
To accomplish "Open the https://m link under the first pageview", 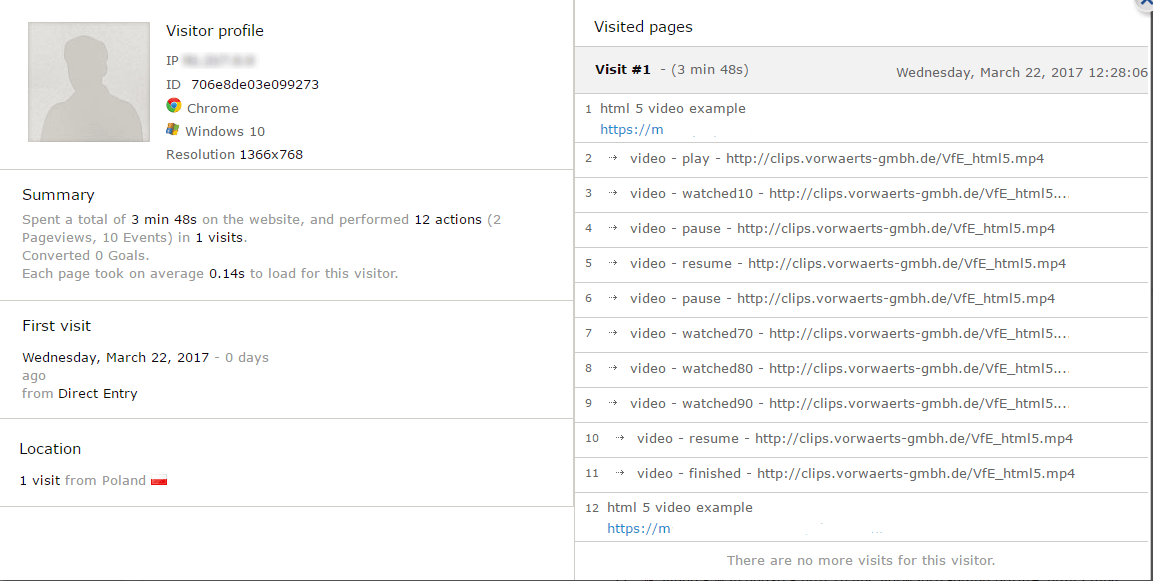I will click(631, 129).
